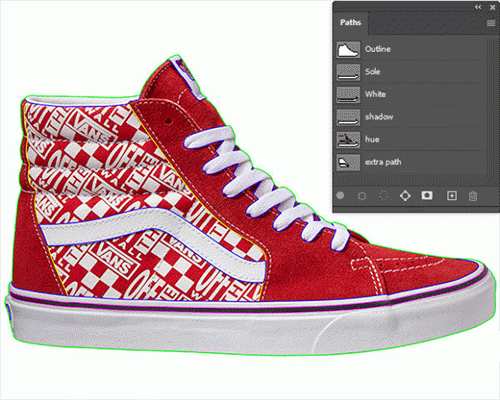Add a mask from path
Screen dimensions: 500x400
click(427, 195)
